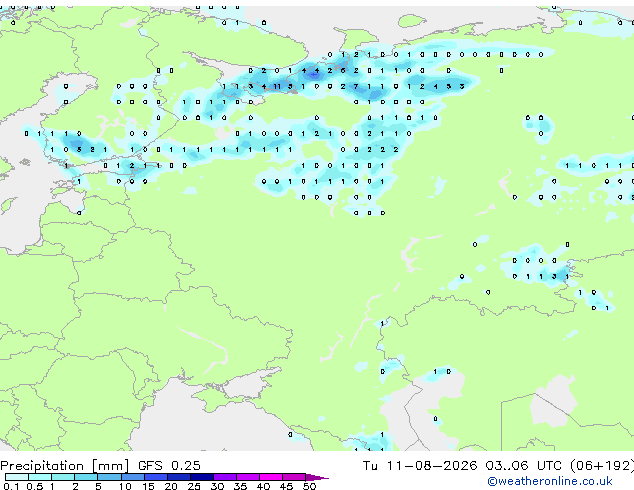Click the '7' precipitation value on map
The image size is (634, 490).
tap(356, 87)
